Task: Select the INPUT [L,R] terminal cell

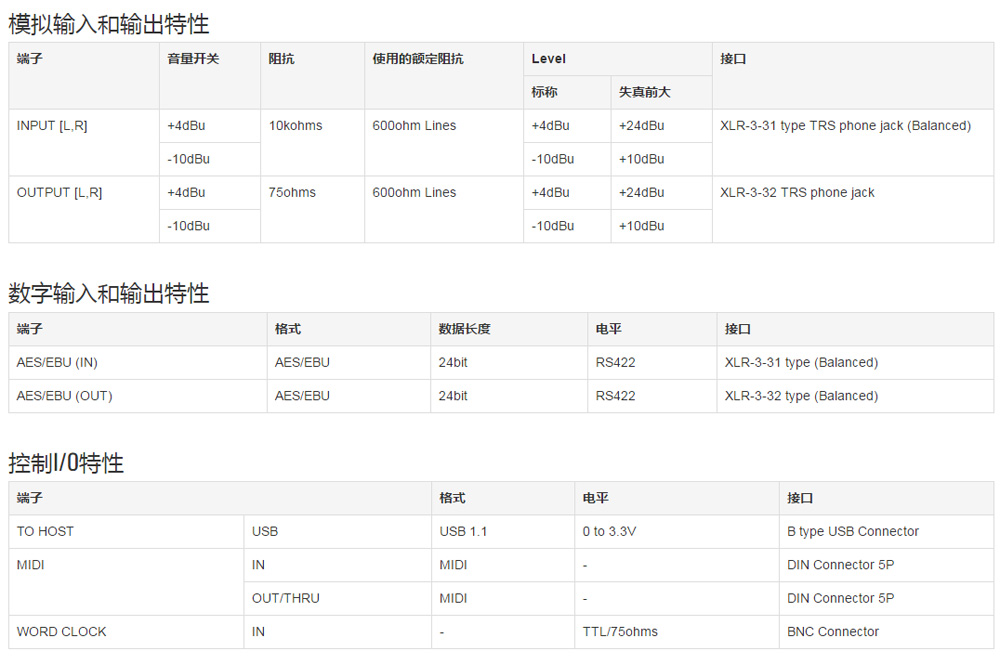Action: 52,126
